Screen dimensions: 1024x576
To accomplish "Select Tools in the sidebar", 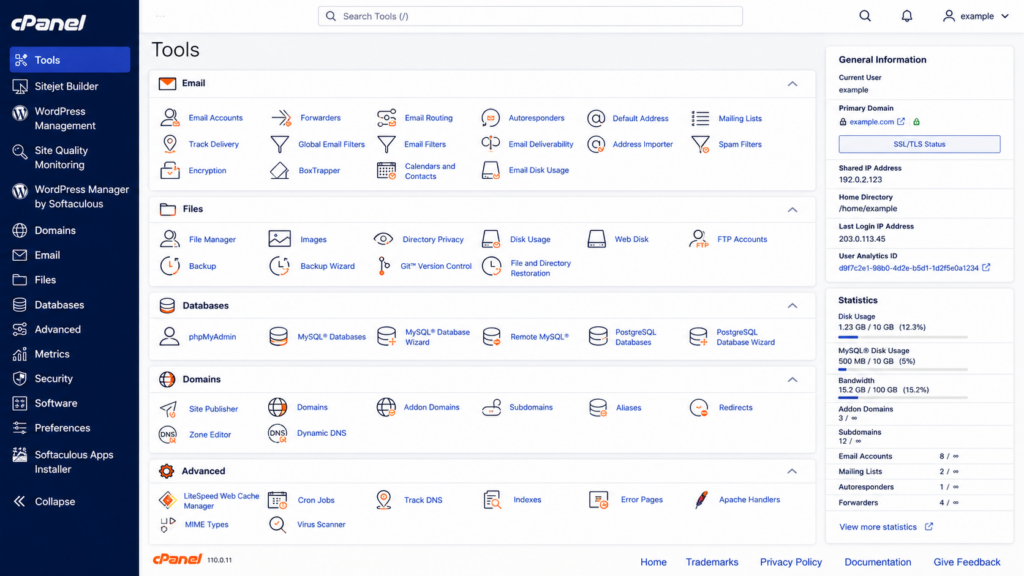I will tap(70, 60).
